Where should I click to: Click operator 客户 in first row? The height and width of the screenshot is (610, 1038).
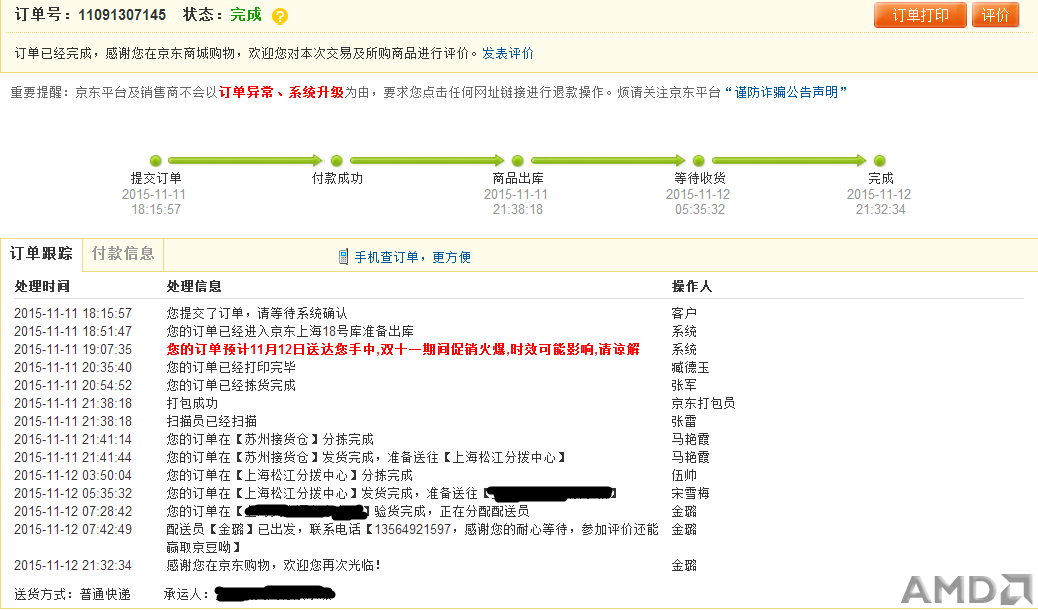[684, 313]
